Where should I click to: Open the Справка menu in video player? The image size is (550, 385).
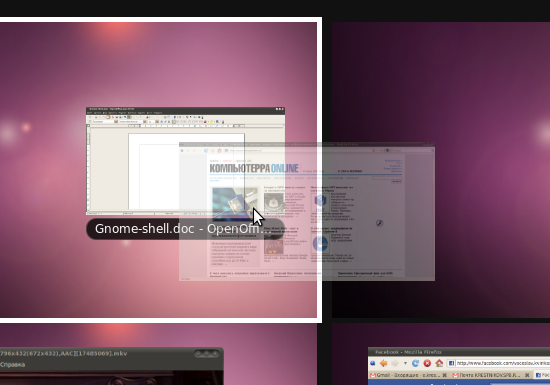tap(12, 365)
